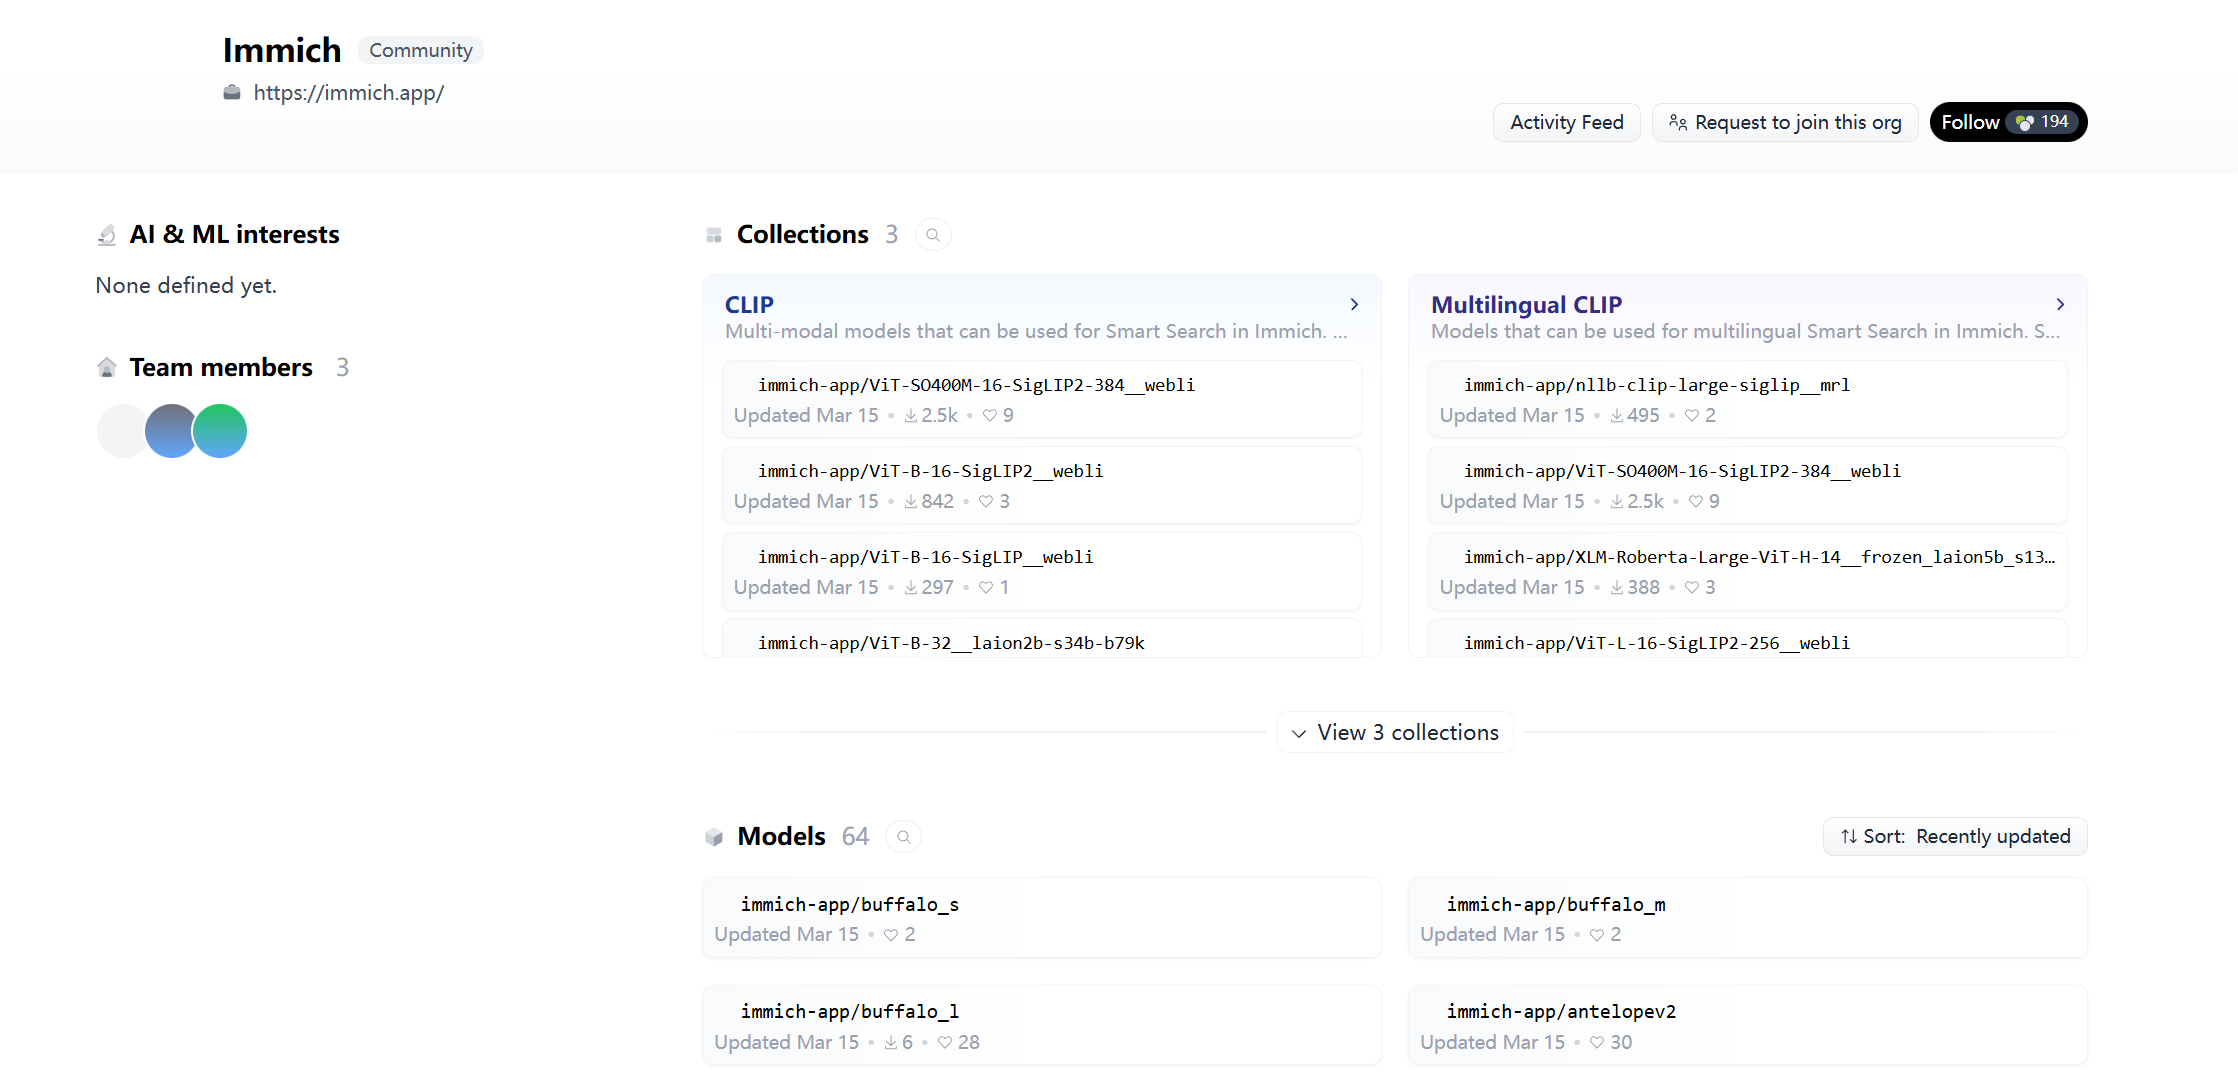Click the green team member avatar
Screen dimensions: 2238x1075
tap(219, 430)
